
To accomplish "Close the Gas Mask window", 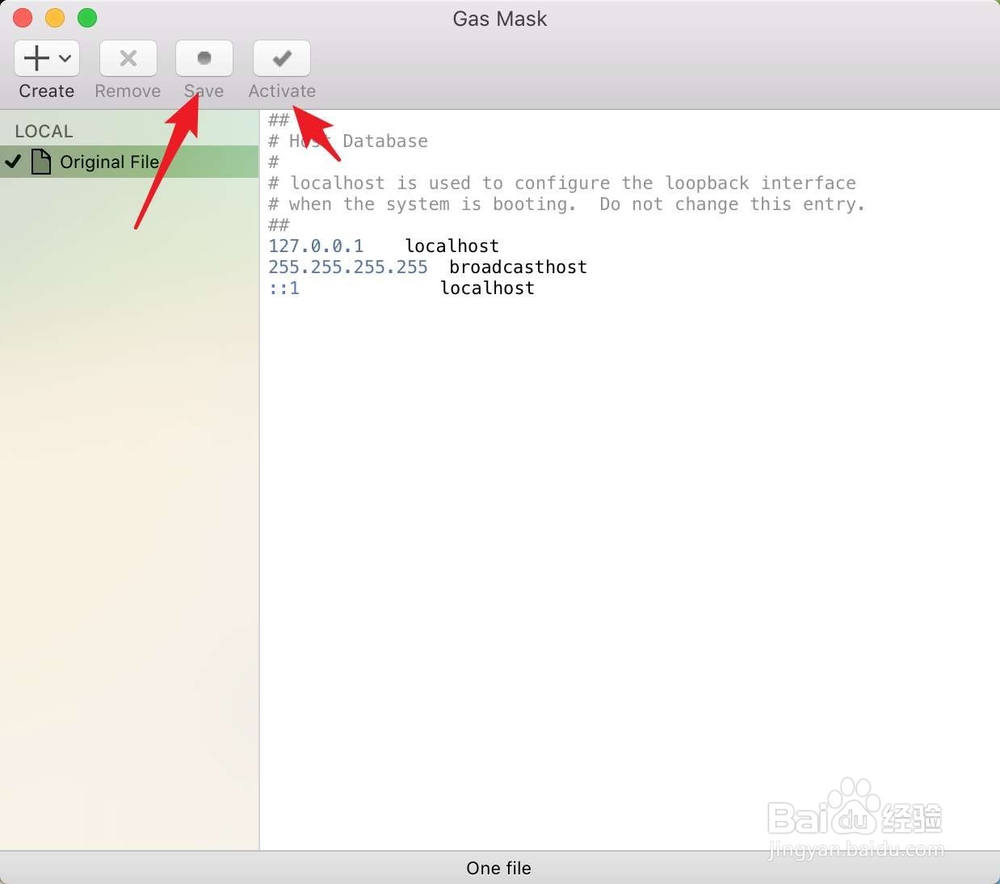I will pyautogui.click(x=22, y=18).
